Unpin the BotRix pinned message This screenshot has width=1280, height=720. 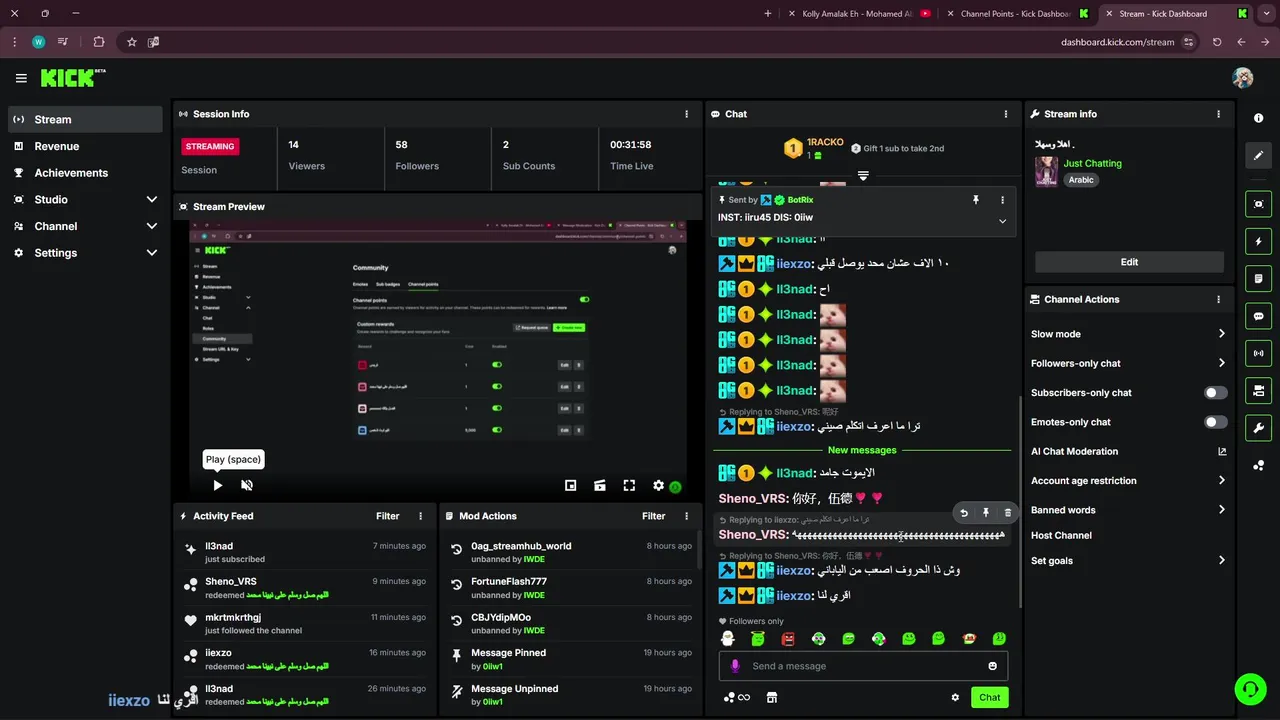(x=976, y=200)
